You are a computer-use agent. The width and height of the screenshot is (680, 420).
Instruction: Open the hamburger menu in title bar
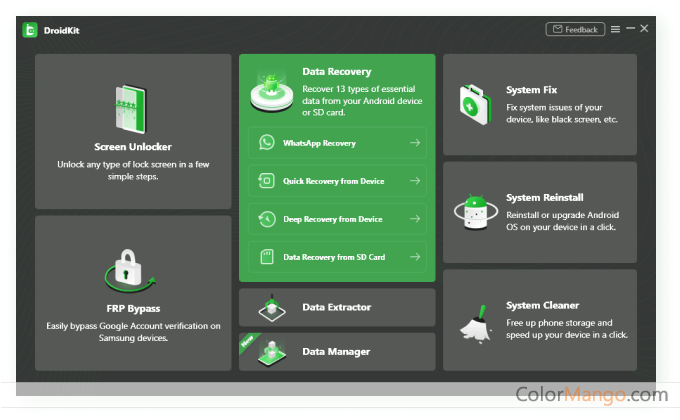coord(615,30)
